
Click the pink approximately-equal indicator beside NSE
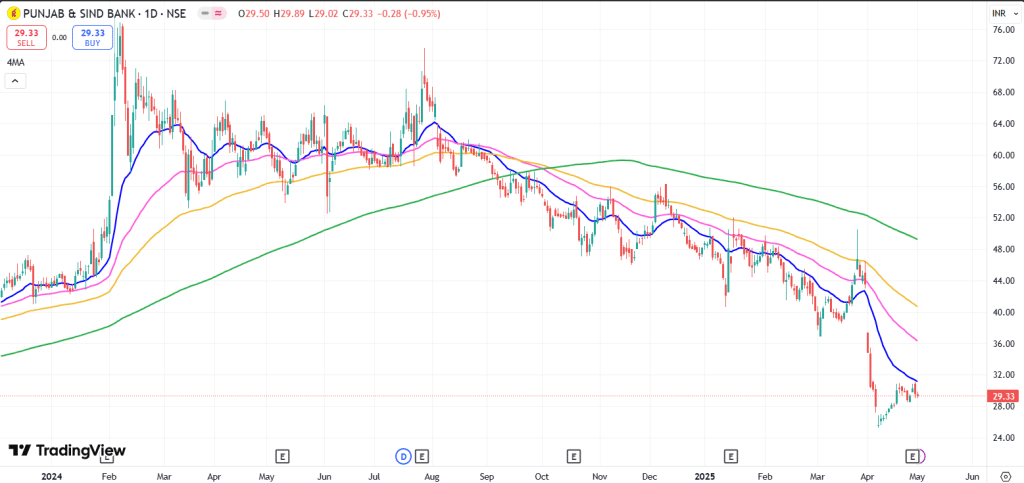tap(218, 13)
